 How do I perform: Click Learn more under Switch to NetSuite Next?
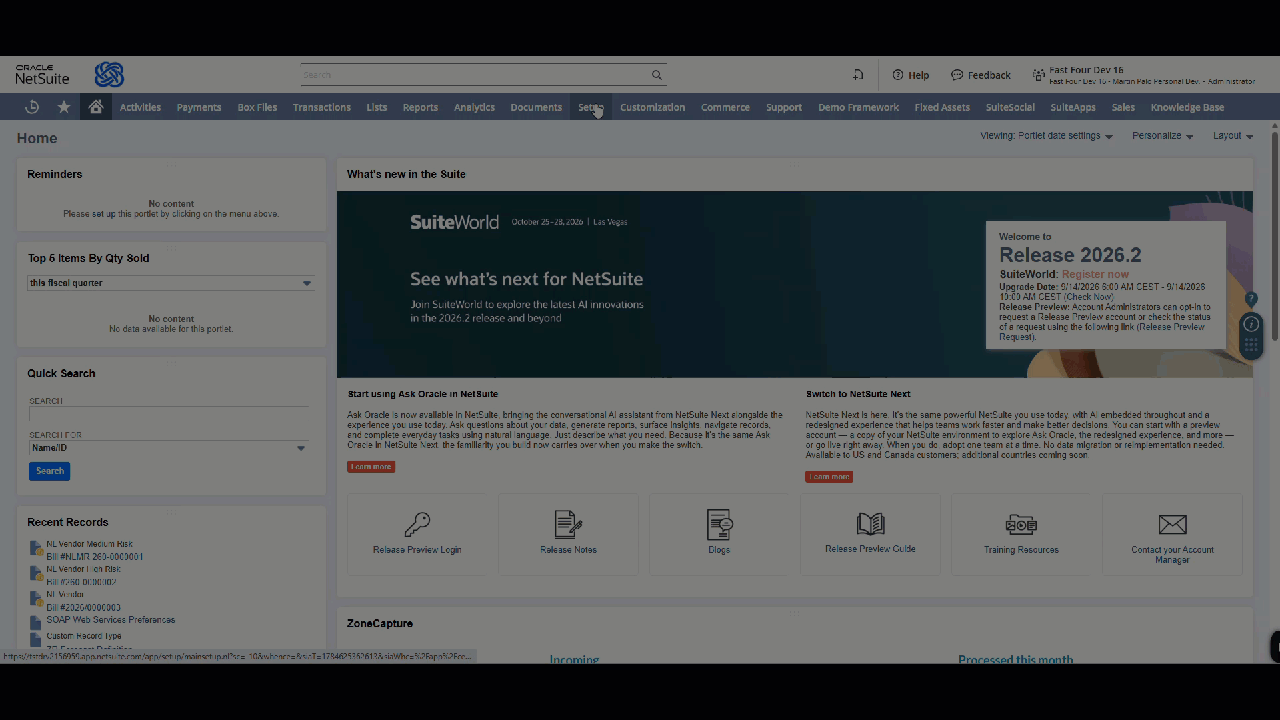829,477
